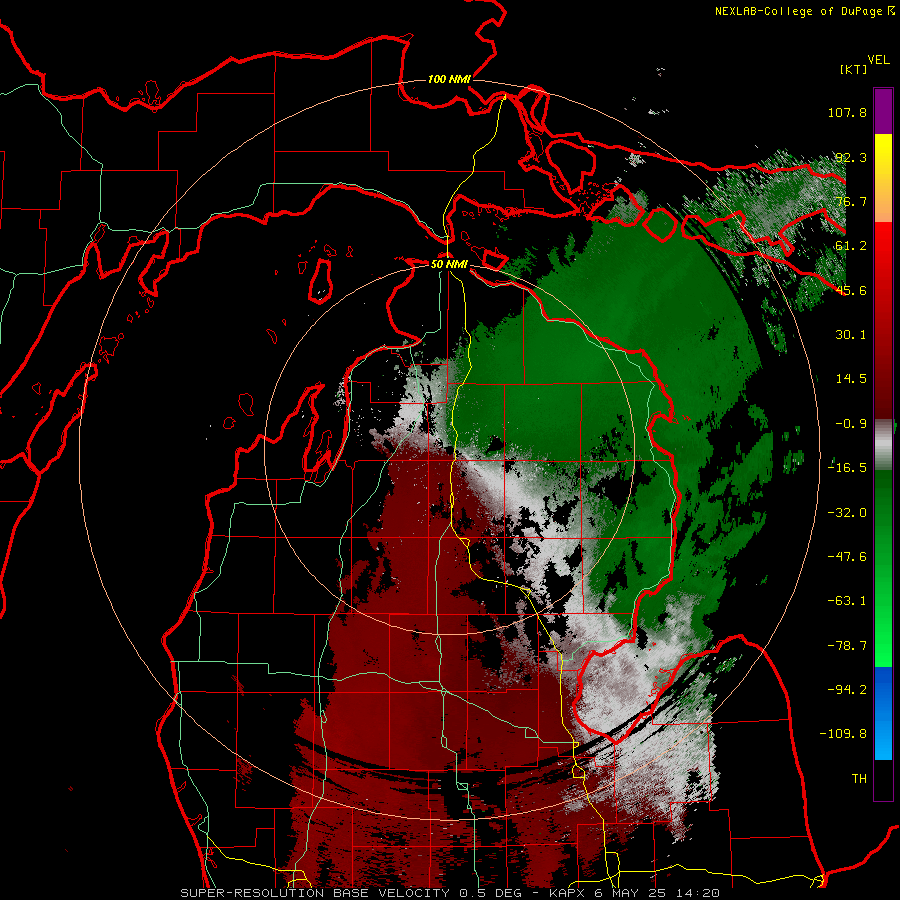This screenshot has width=900, height=900.
Task: Click the Super-Resolution Base Velocity caption
Action: point(449,893)
